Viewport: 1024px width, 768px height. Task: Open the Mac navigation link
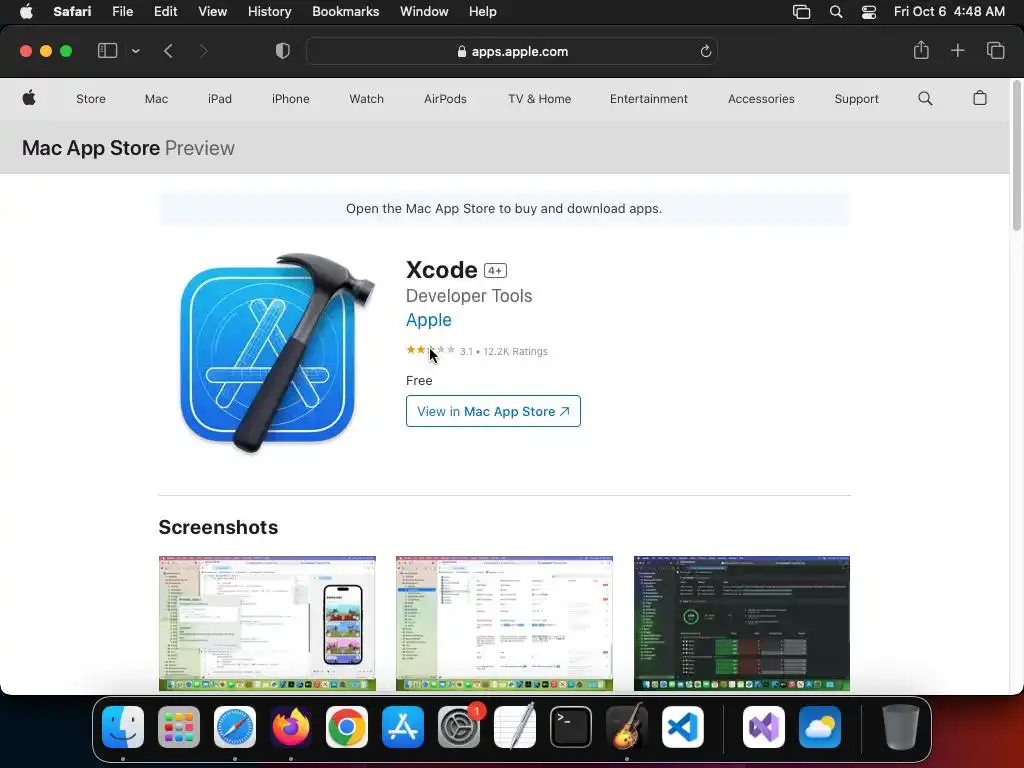pyautogui.click(x=156, y=99)
